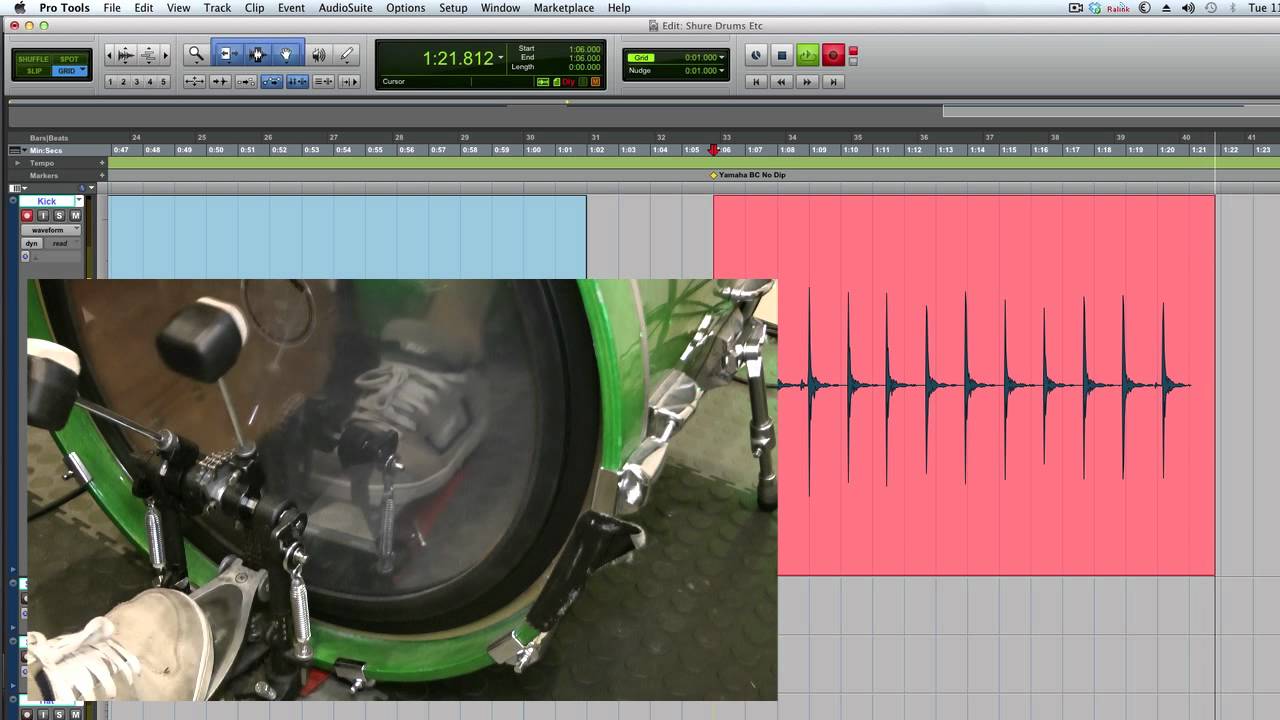Select the Grabber hand tool
This screenshot has height=720, width=1280.
pyautogui.click(x=286, y=55)
